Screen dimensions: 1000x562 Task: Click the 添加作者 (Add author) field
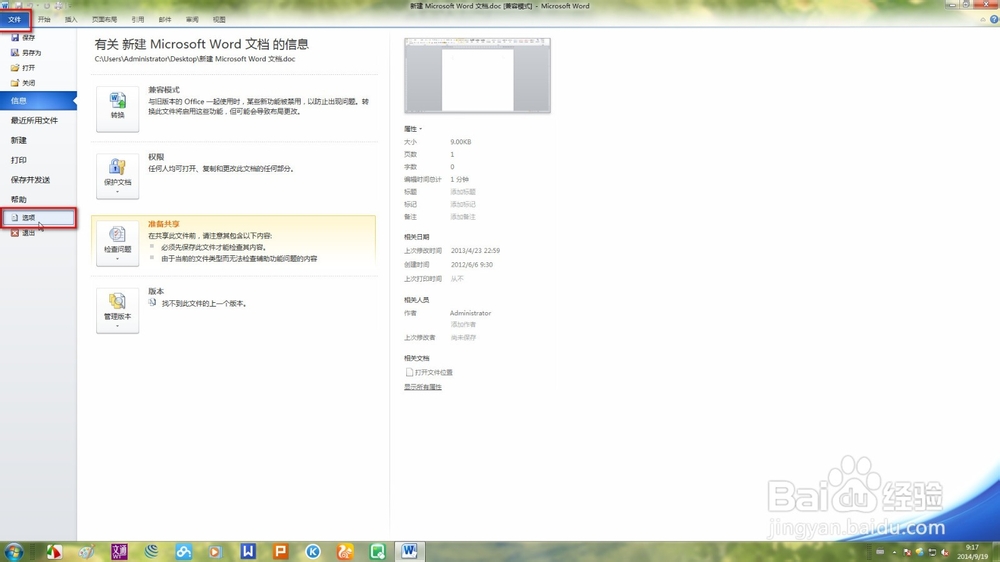tap(463, 325)
